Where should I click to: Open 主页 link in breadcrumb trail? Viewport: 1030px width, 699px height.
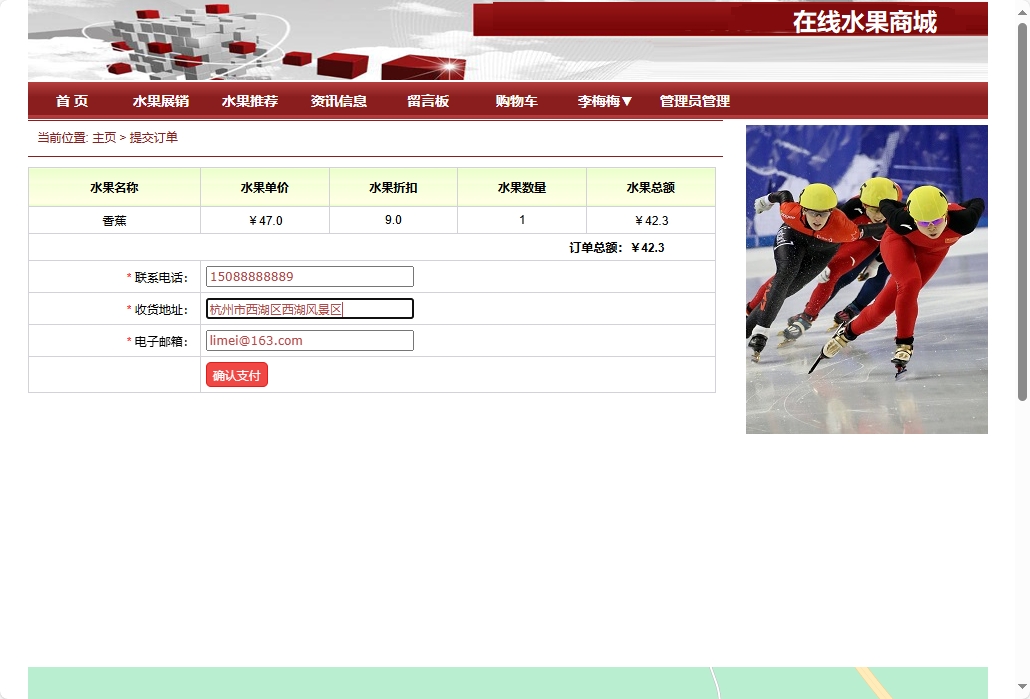coord(105,138)
